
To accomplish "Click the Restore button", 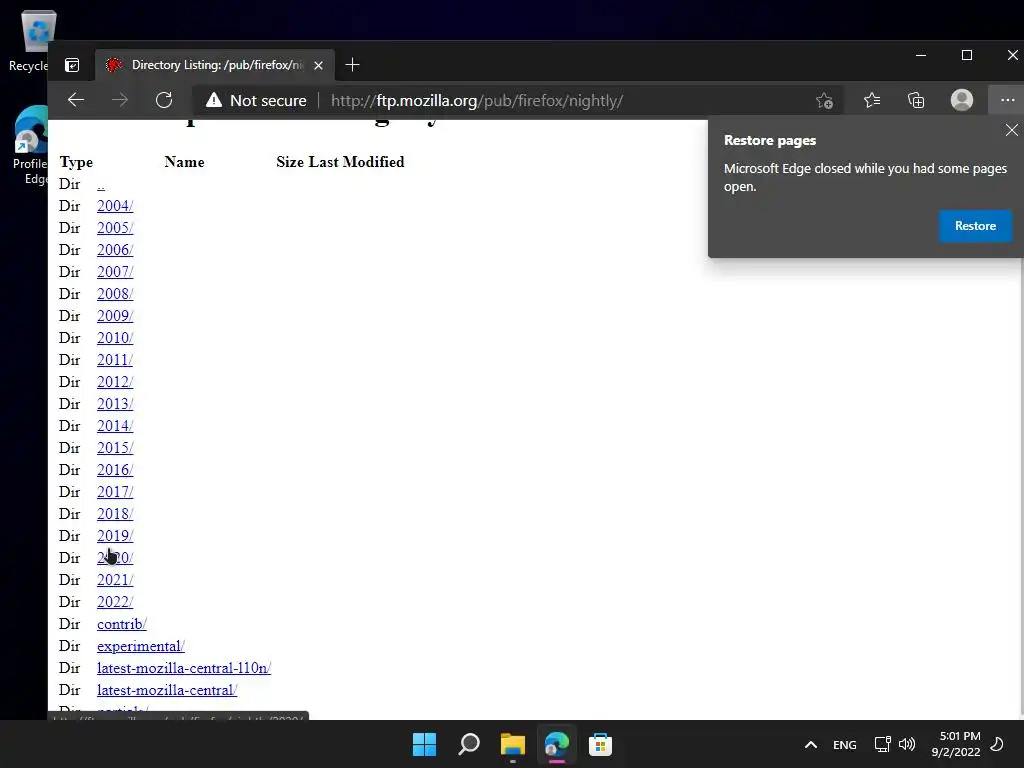I will [975, 226].
